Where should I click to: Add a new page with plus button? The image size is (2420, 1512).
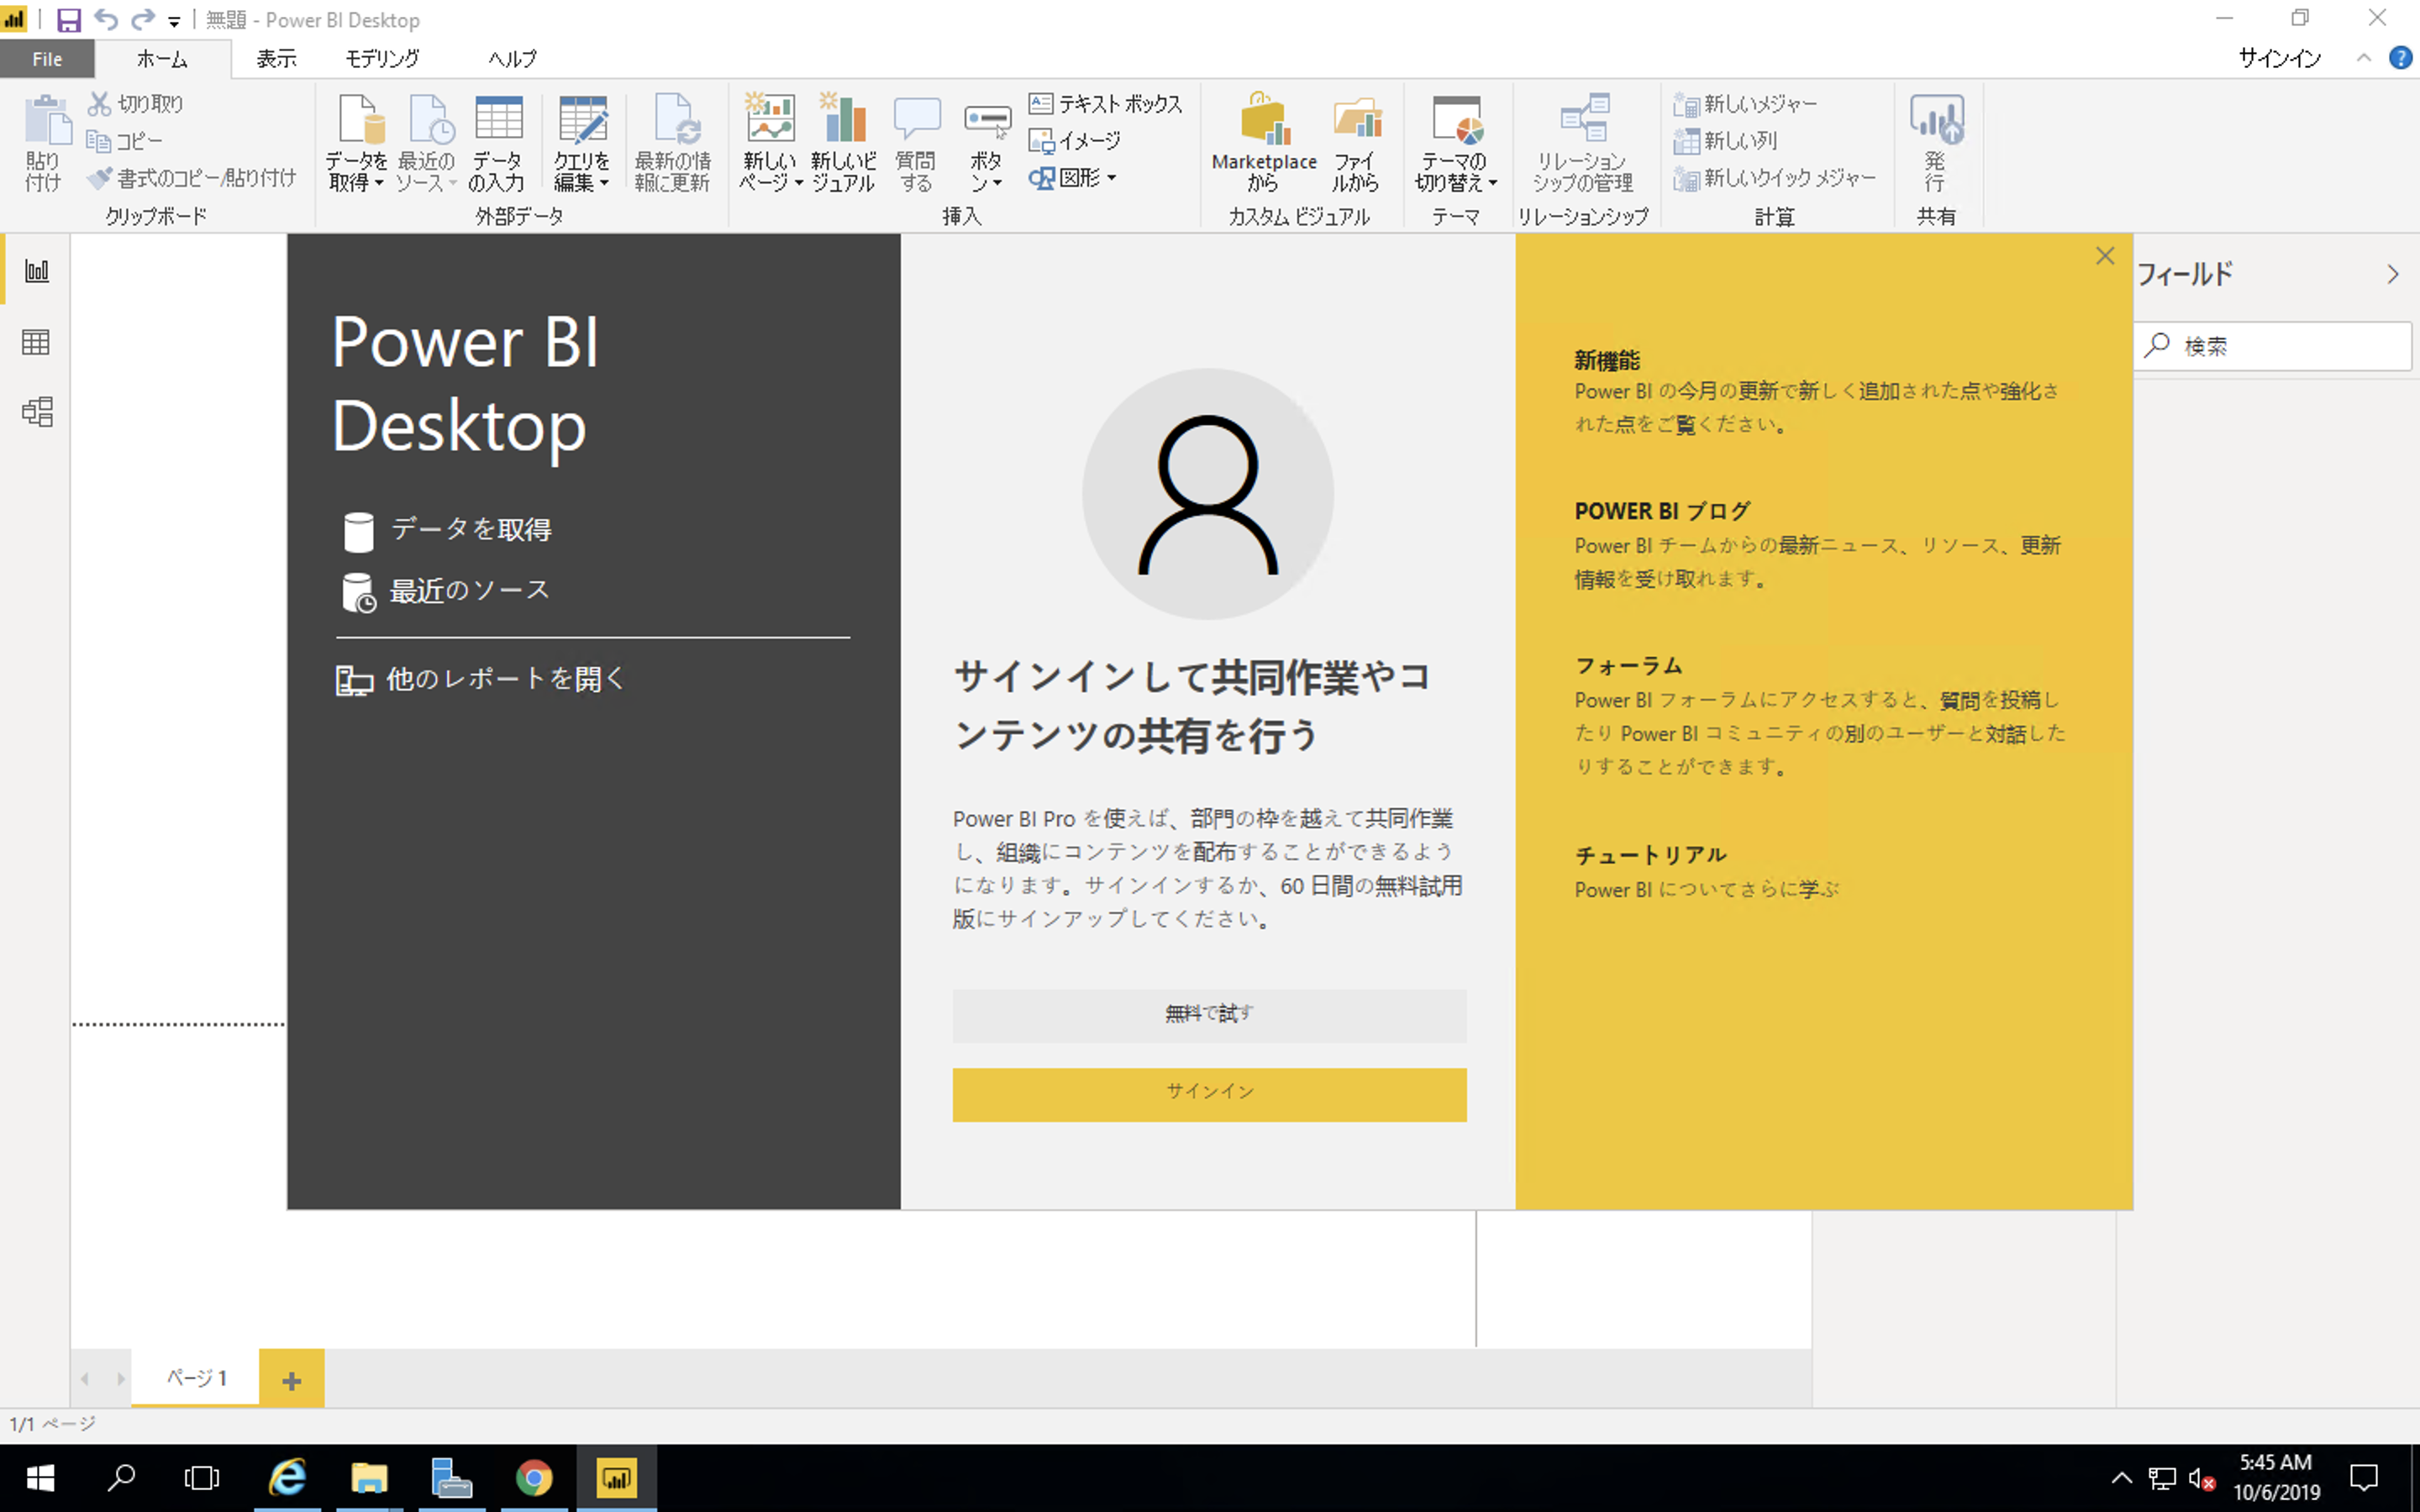pos(291,1380)
